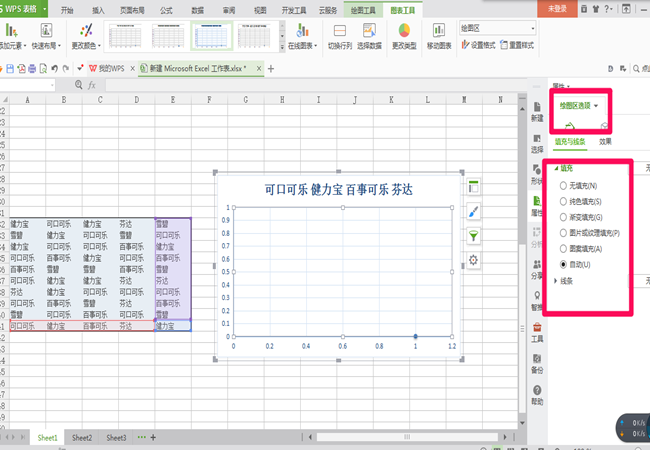Add a new document tab with plus

pyautogui.click(x=271, y=69)
